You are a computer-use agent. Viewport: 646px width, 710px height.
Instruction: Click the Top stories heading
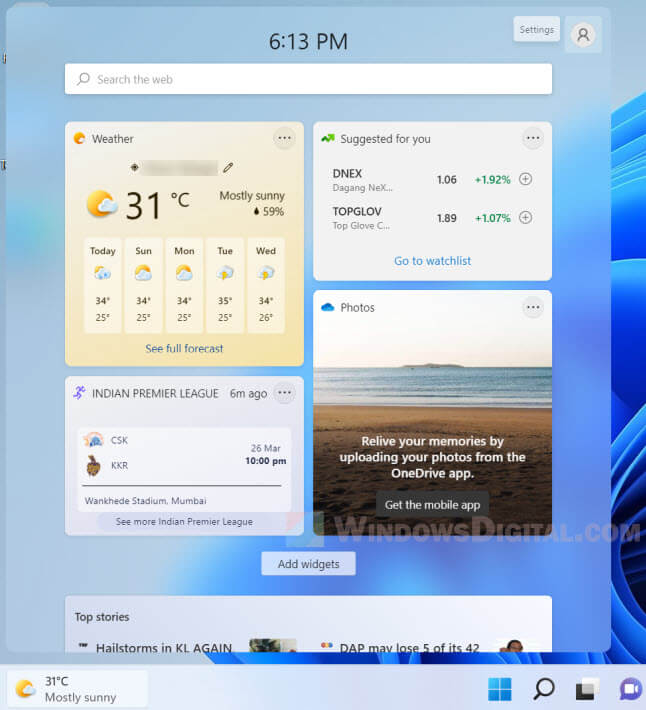[102, 617]
